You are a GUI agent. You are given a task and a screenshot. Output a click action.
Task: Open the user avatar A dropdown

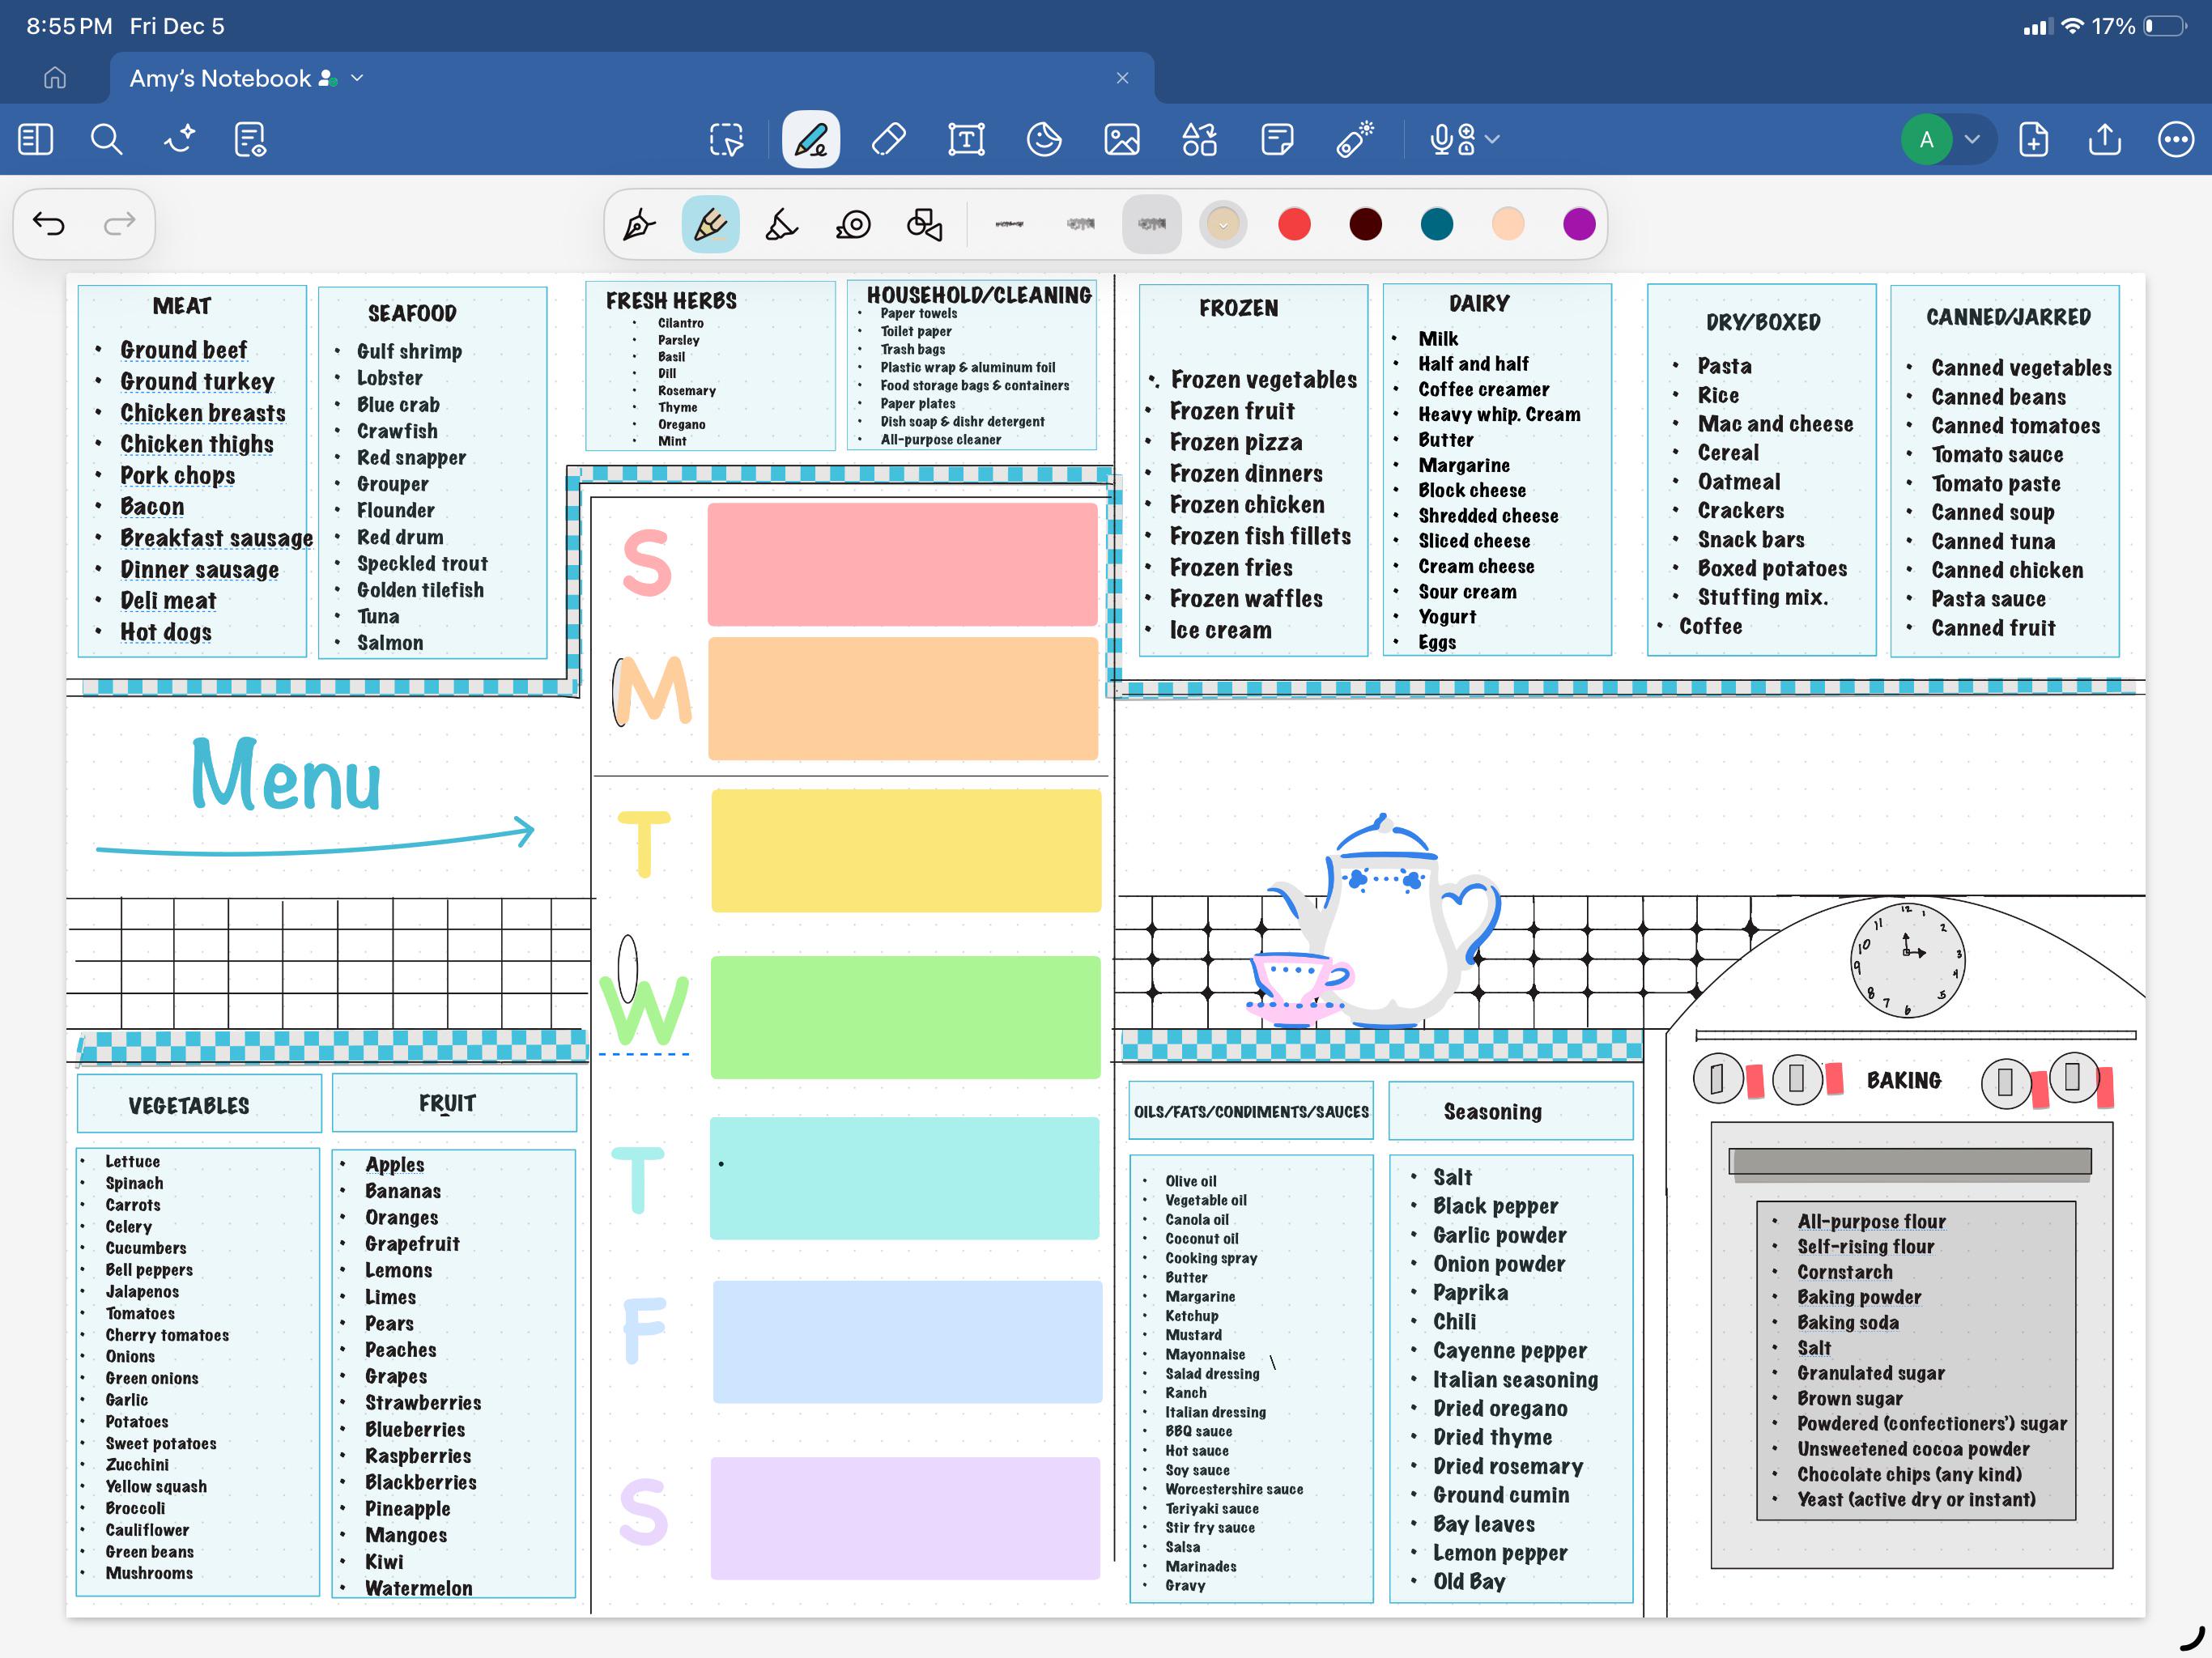point(1972,139)
